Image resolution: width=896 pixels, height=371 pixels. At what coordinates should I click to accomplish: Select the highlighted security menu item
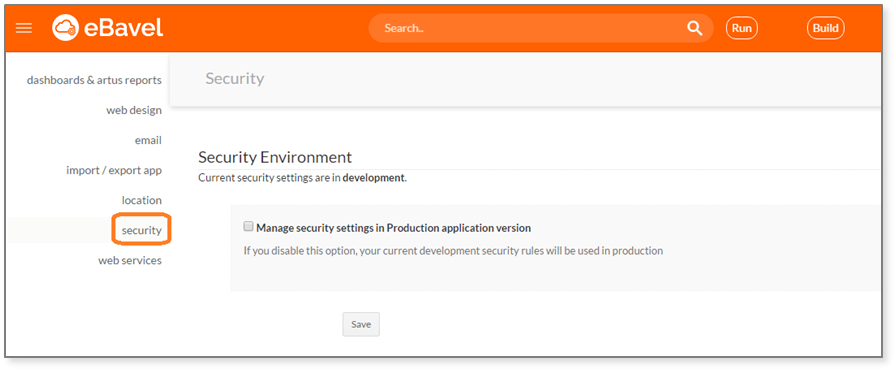(x=141, y=230)
